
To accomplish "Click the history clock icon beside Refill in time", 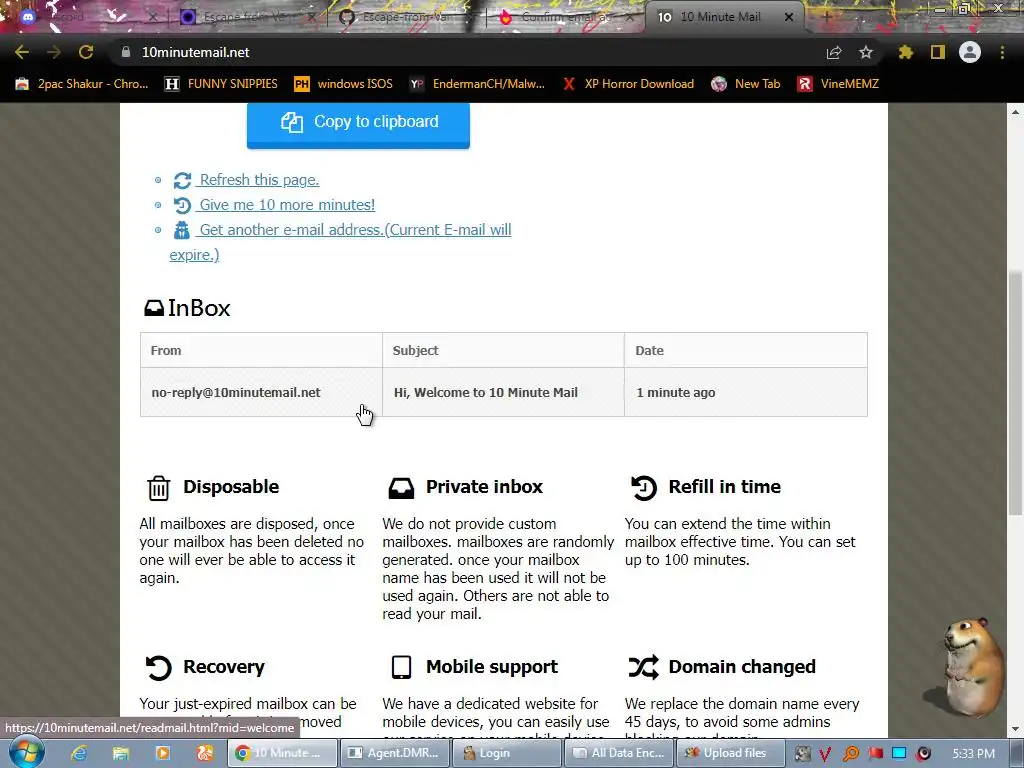I will pos(643,487).
